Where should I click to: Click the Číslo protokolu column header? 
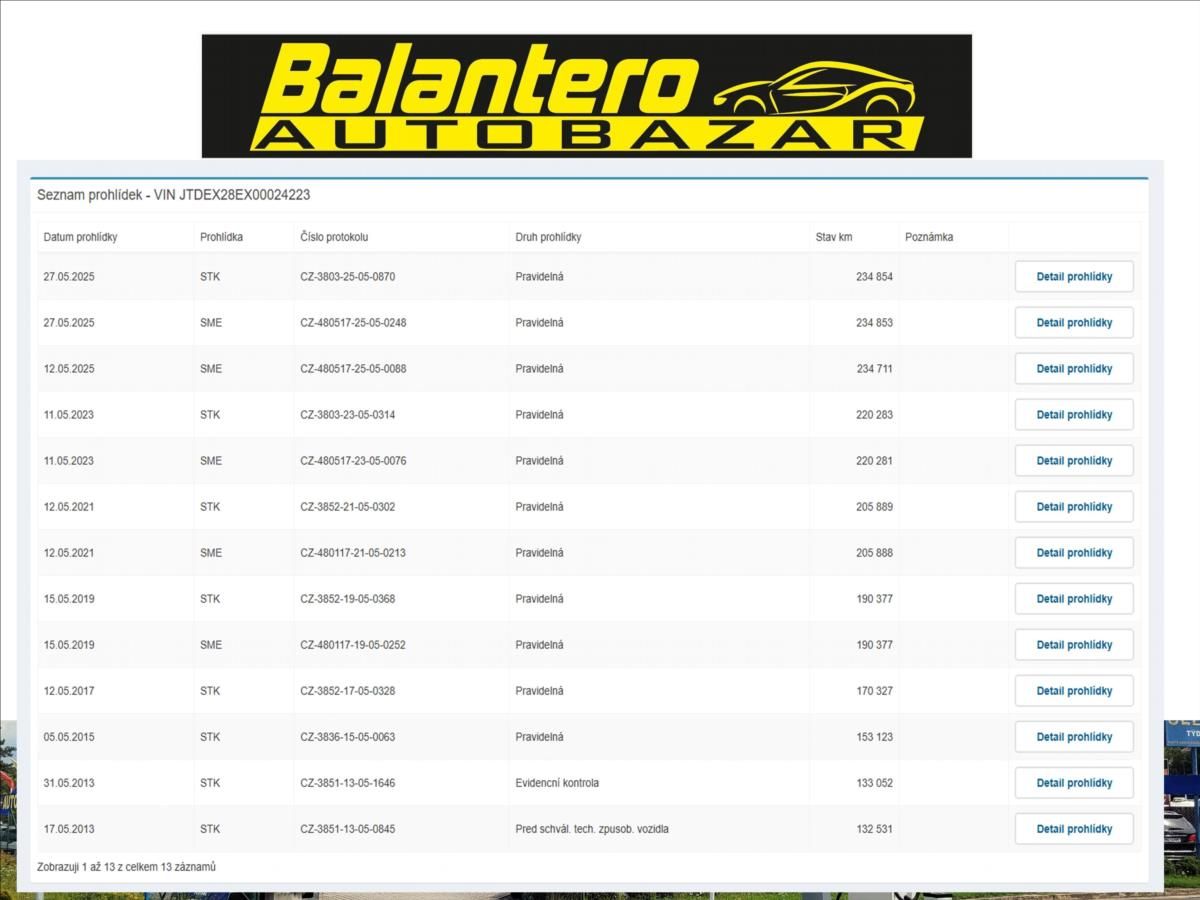click(334, 237)
